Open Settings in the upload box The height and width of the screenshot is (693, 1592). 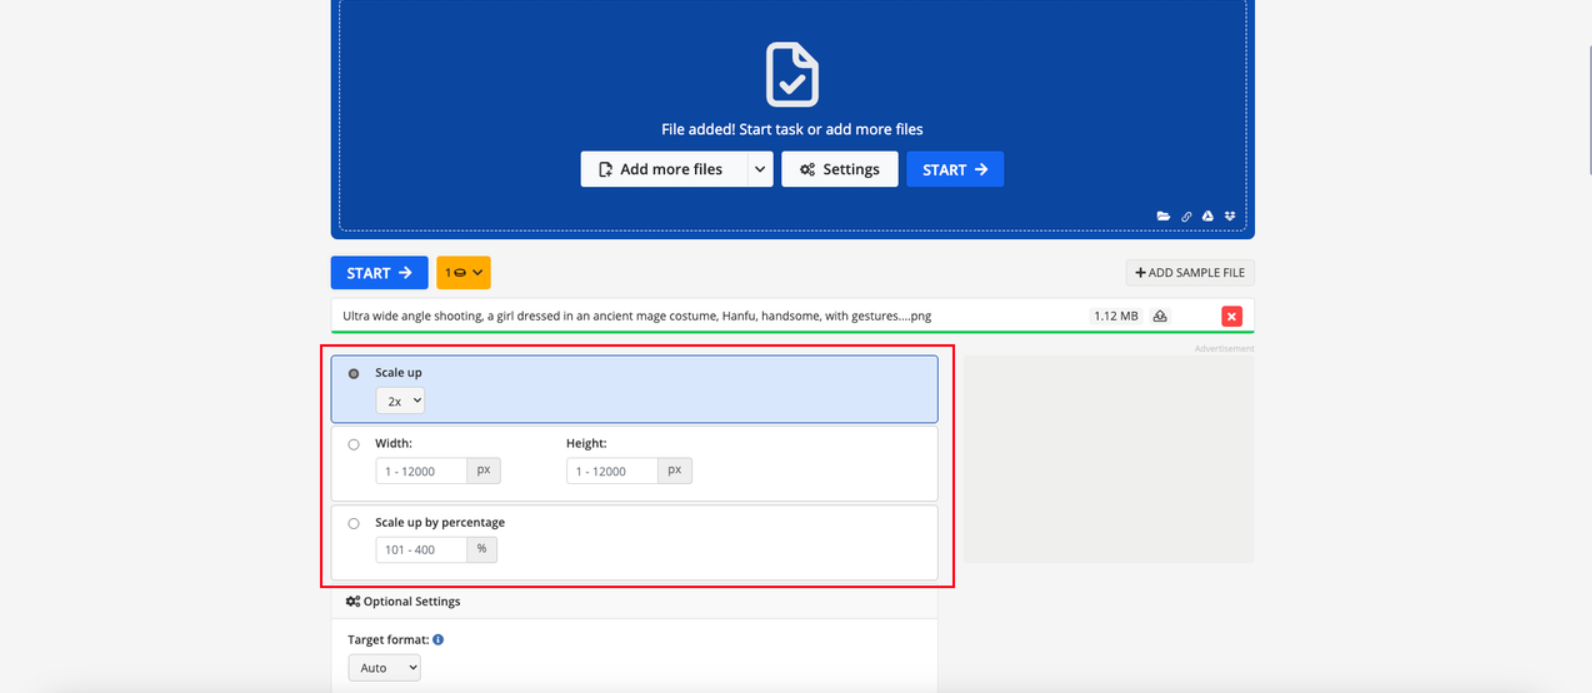pyautogui.click(x=840, y=169)
